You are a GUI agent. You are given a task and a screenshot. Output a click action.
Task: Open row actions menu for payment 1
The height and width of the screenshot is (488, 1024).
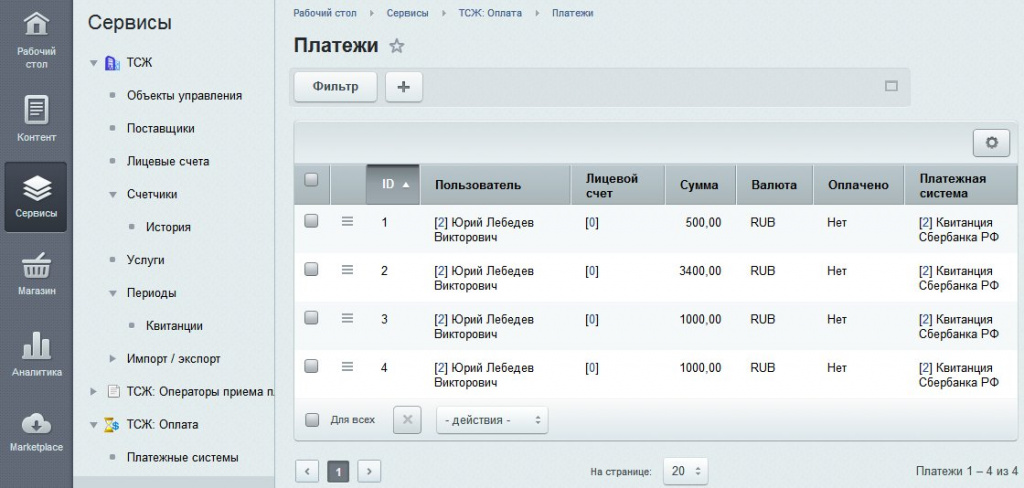348,222
